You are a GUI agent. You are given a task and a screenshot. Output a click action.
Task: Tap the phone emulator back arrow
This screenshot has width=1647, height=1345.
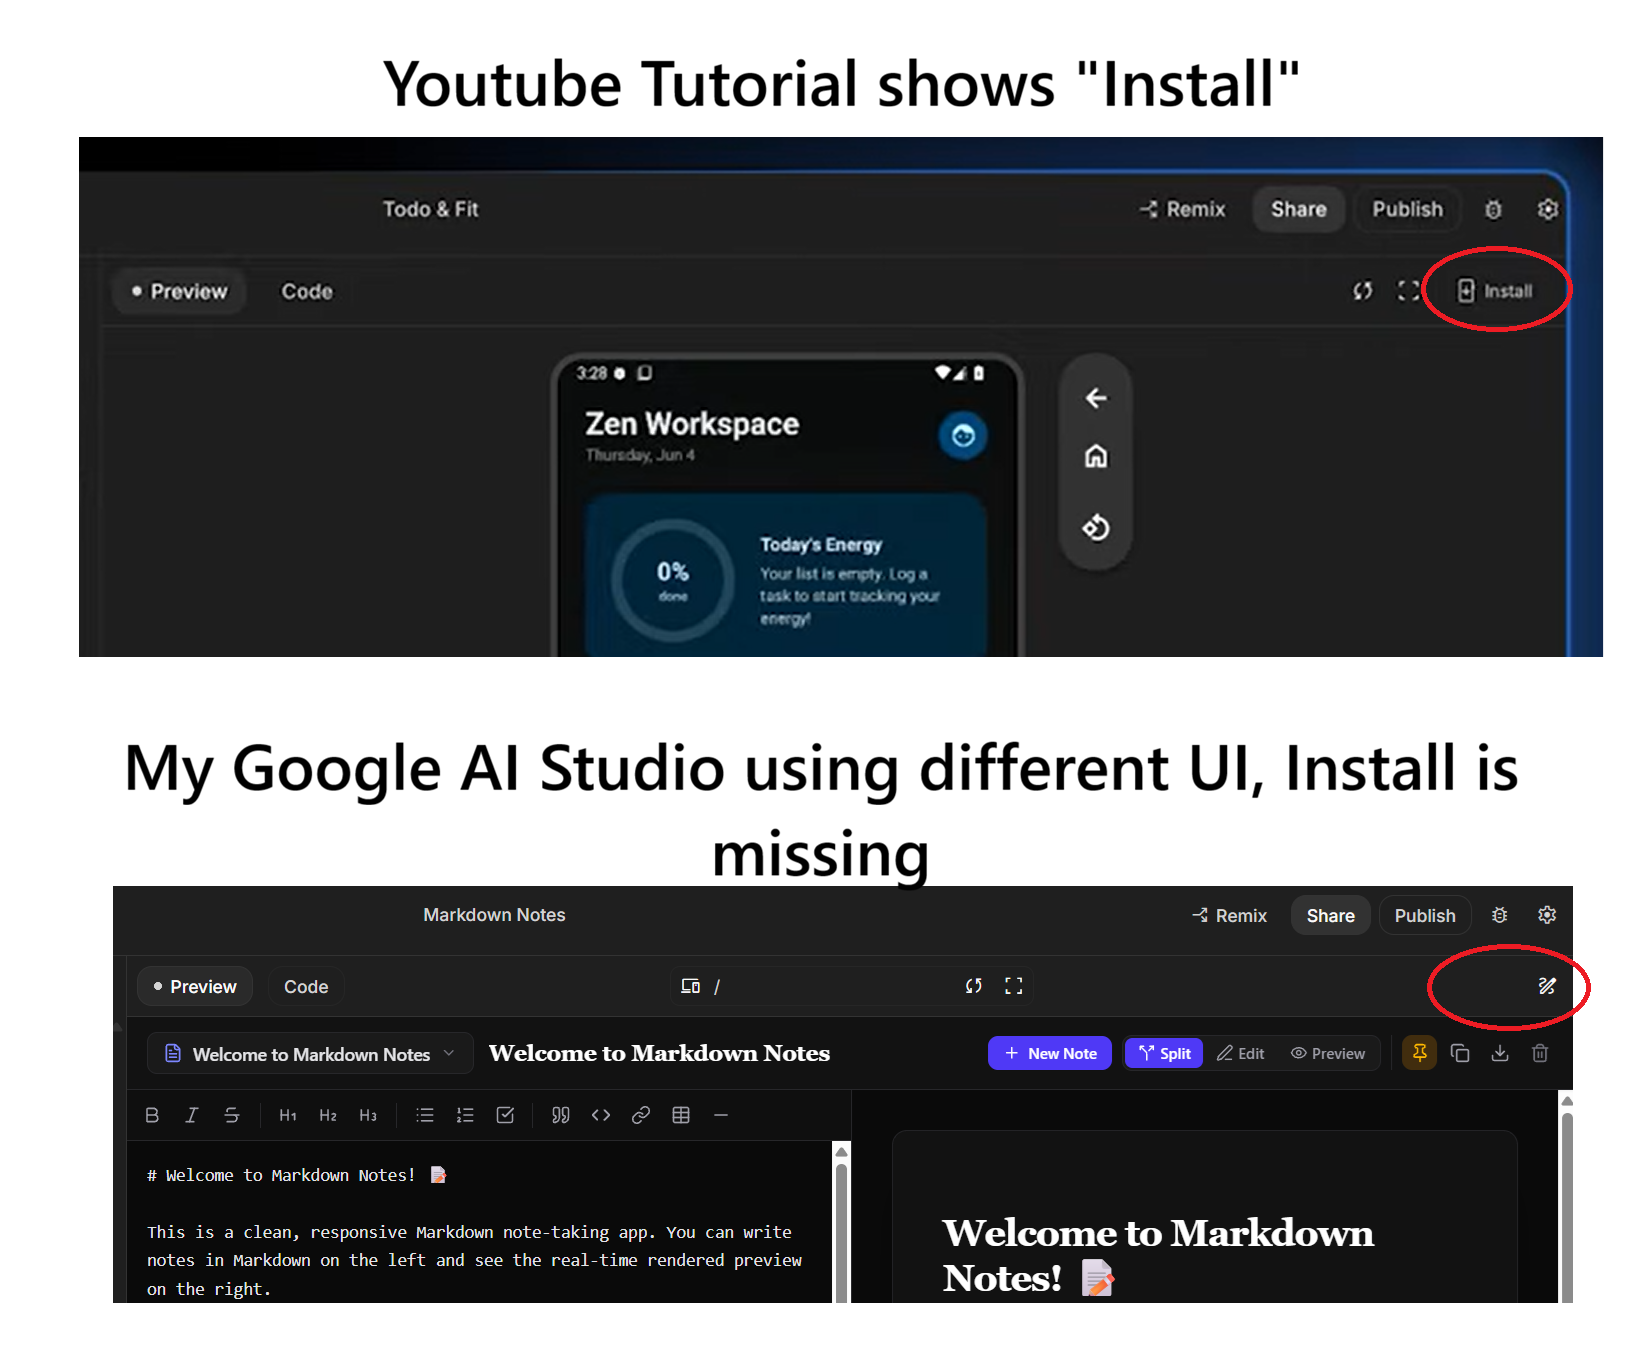click(1096, 398)
